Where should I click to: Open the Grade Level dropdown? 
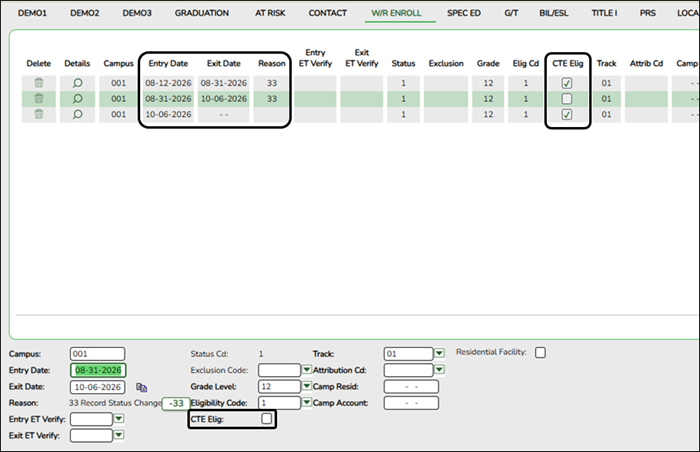tap(307, 385)
